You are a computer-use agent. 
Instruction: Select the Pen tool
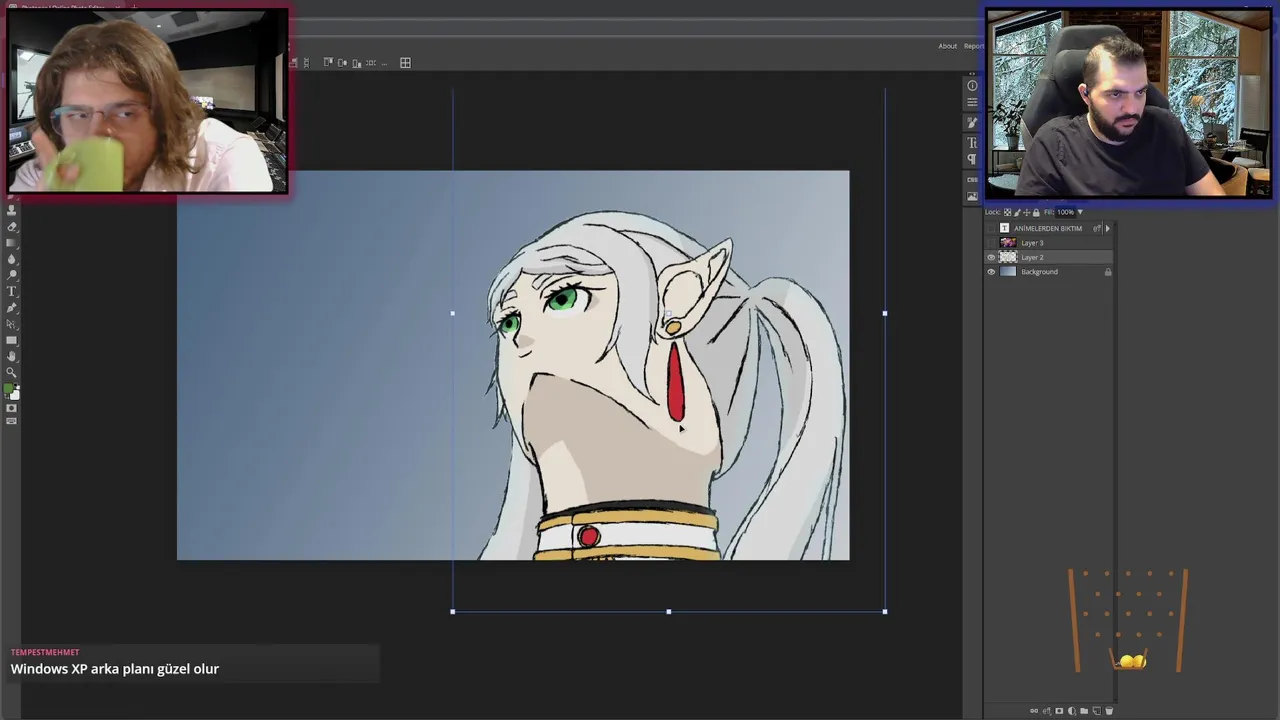12,308
